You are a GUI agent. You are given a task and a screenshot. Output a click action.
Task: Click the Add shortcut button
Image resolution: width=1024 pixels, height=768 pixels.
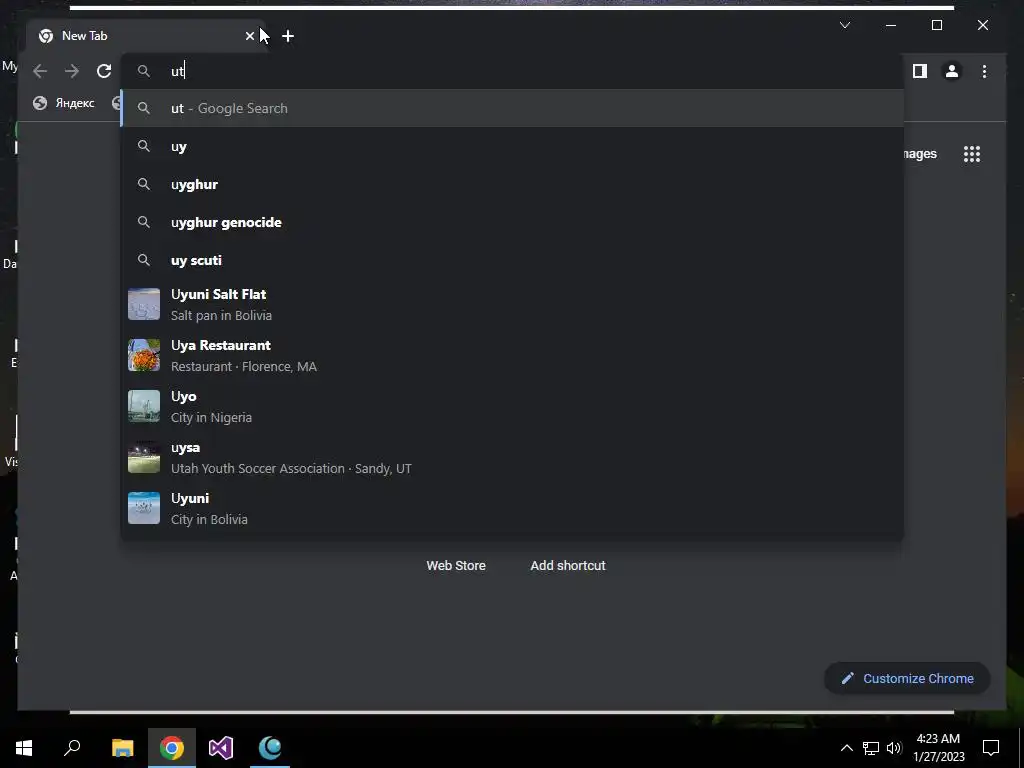(x=568, y=566)
